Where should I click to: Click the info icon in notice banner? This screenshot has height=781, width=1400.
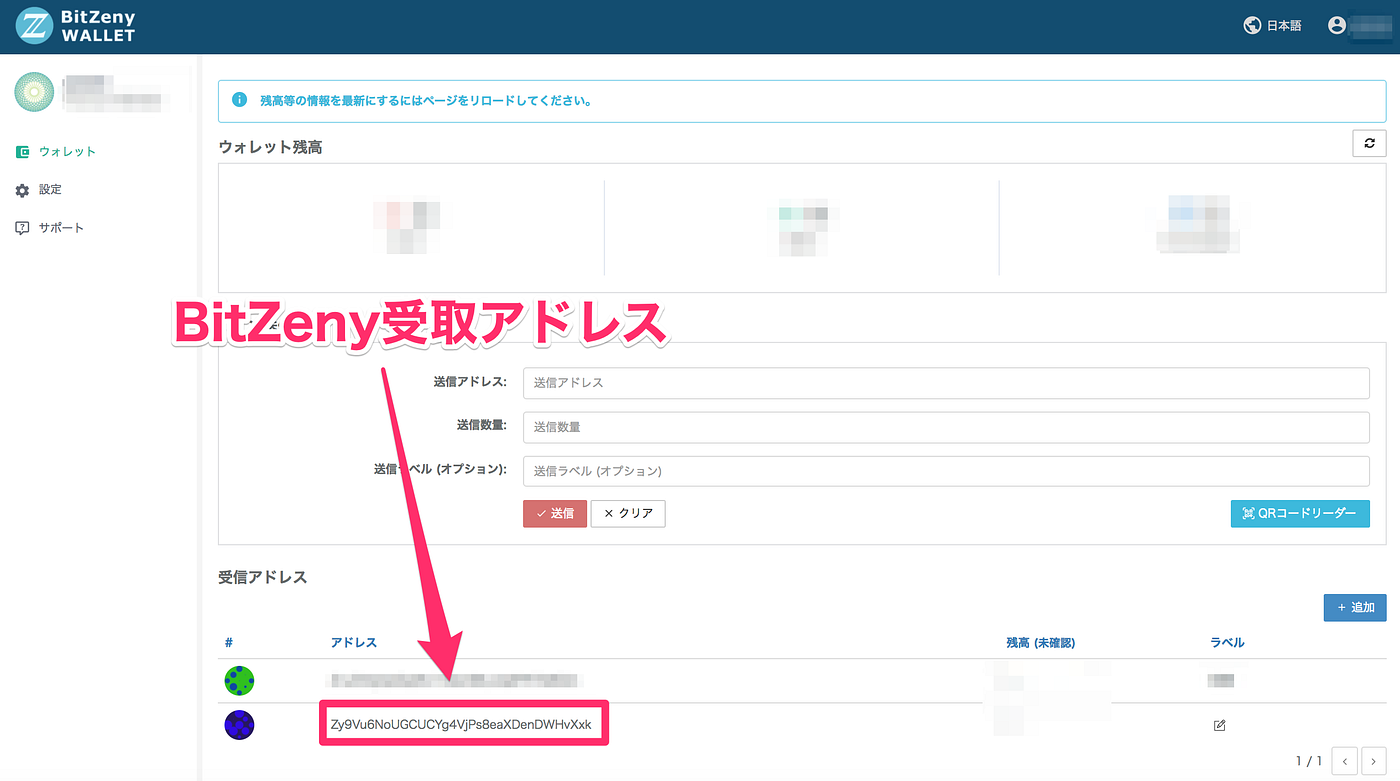239,100
